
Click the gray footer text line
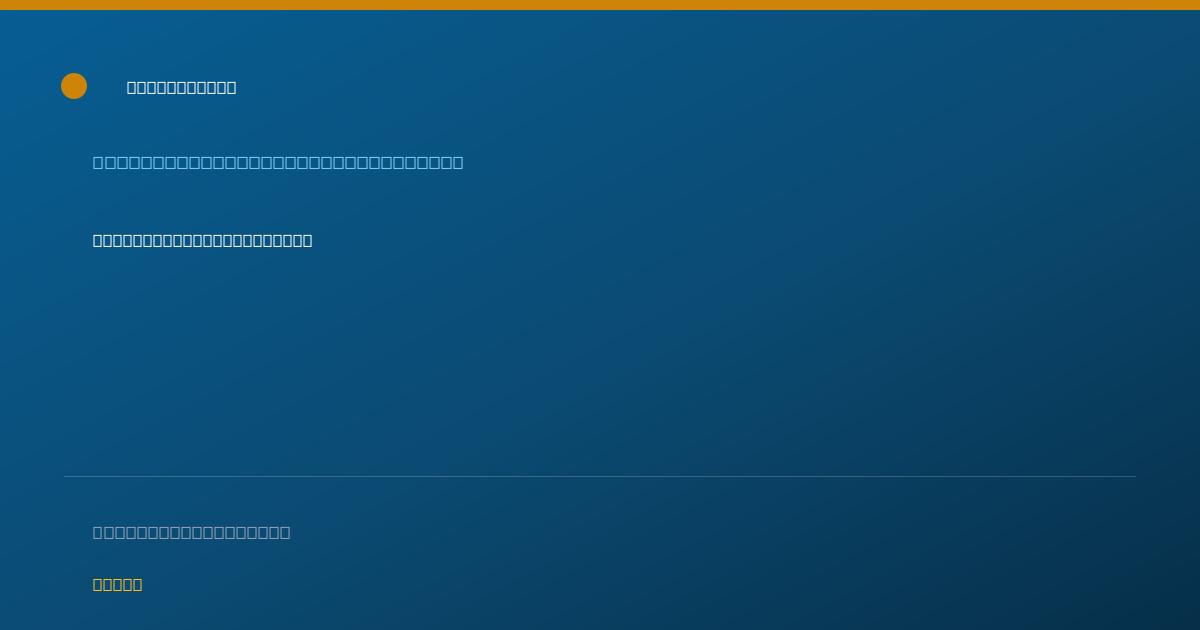pyautogui.click(x=192, y=532)
